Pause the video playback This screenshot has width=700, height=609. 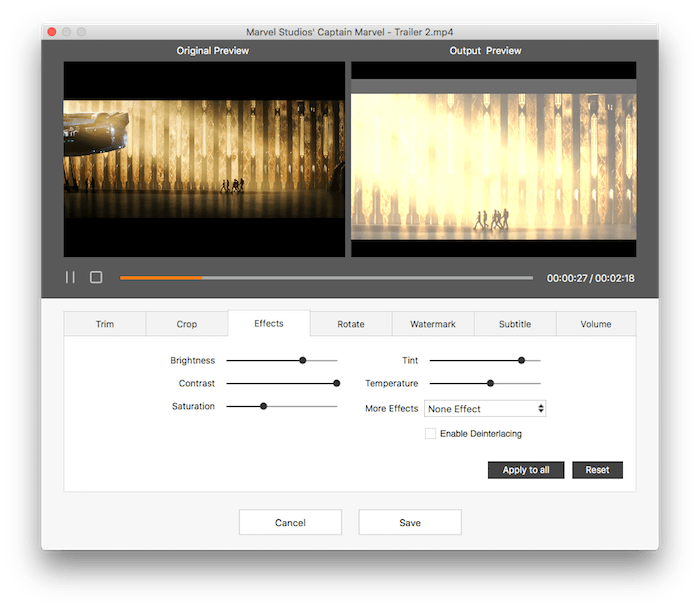(x=70, y=277)
